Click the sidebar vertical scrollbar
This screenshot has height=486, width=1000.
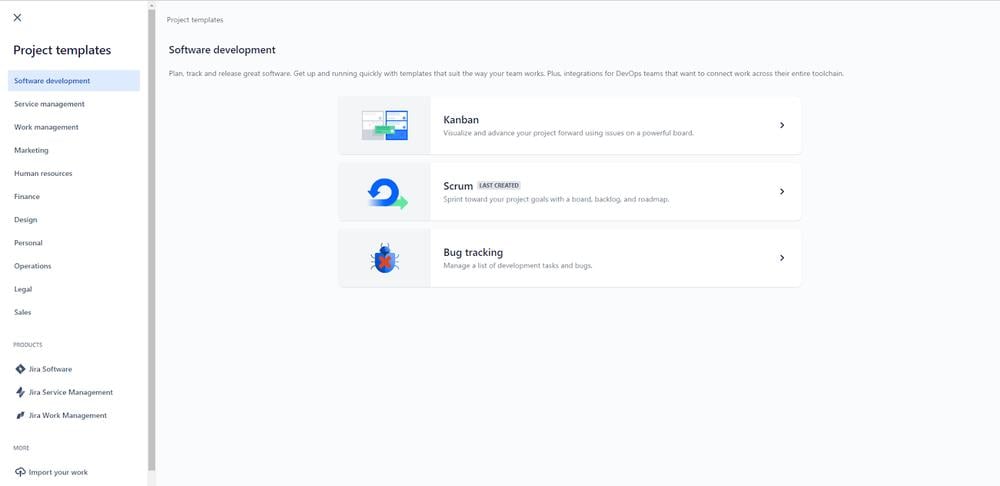click(x=152, y=240)
